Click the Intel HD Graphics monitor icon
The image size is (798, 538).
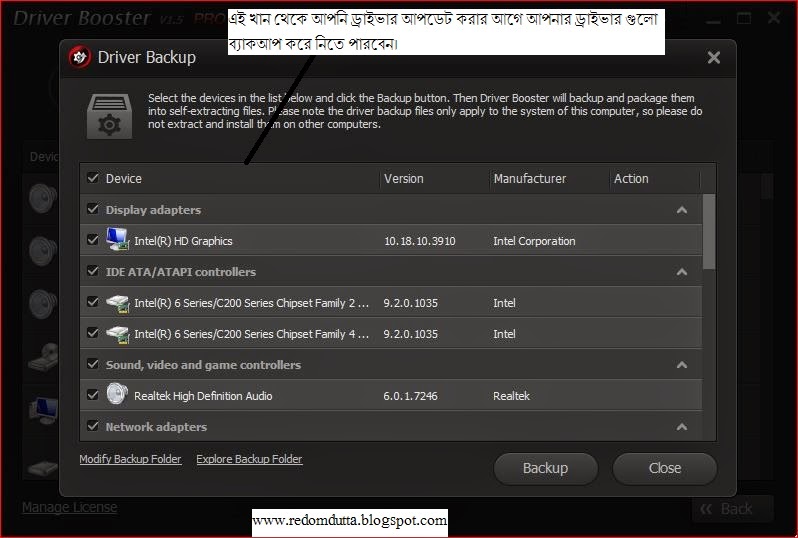pos(118,239)
